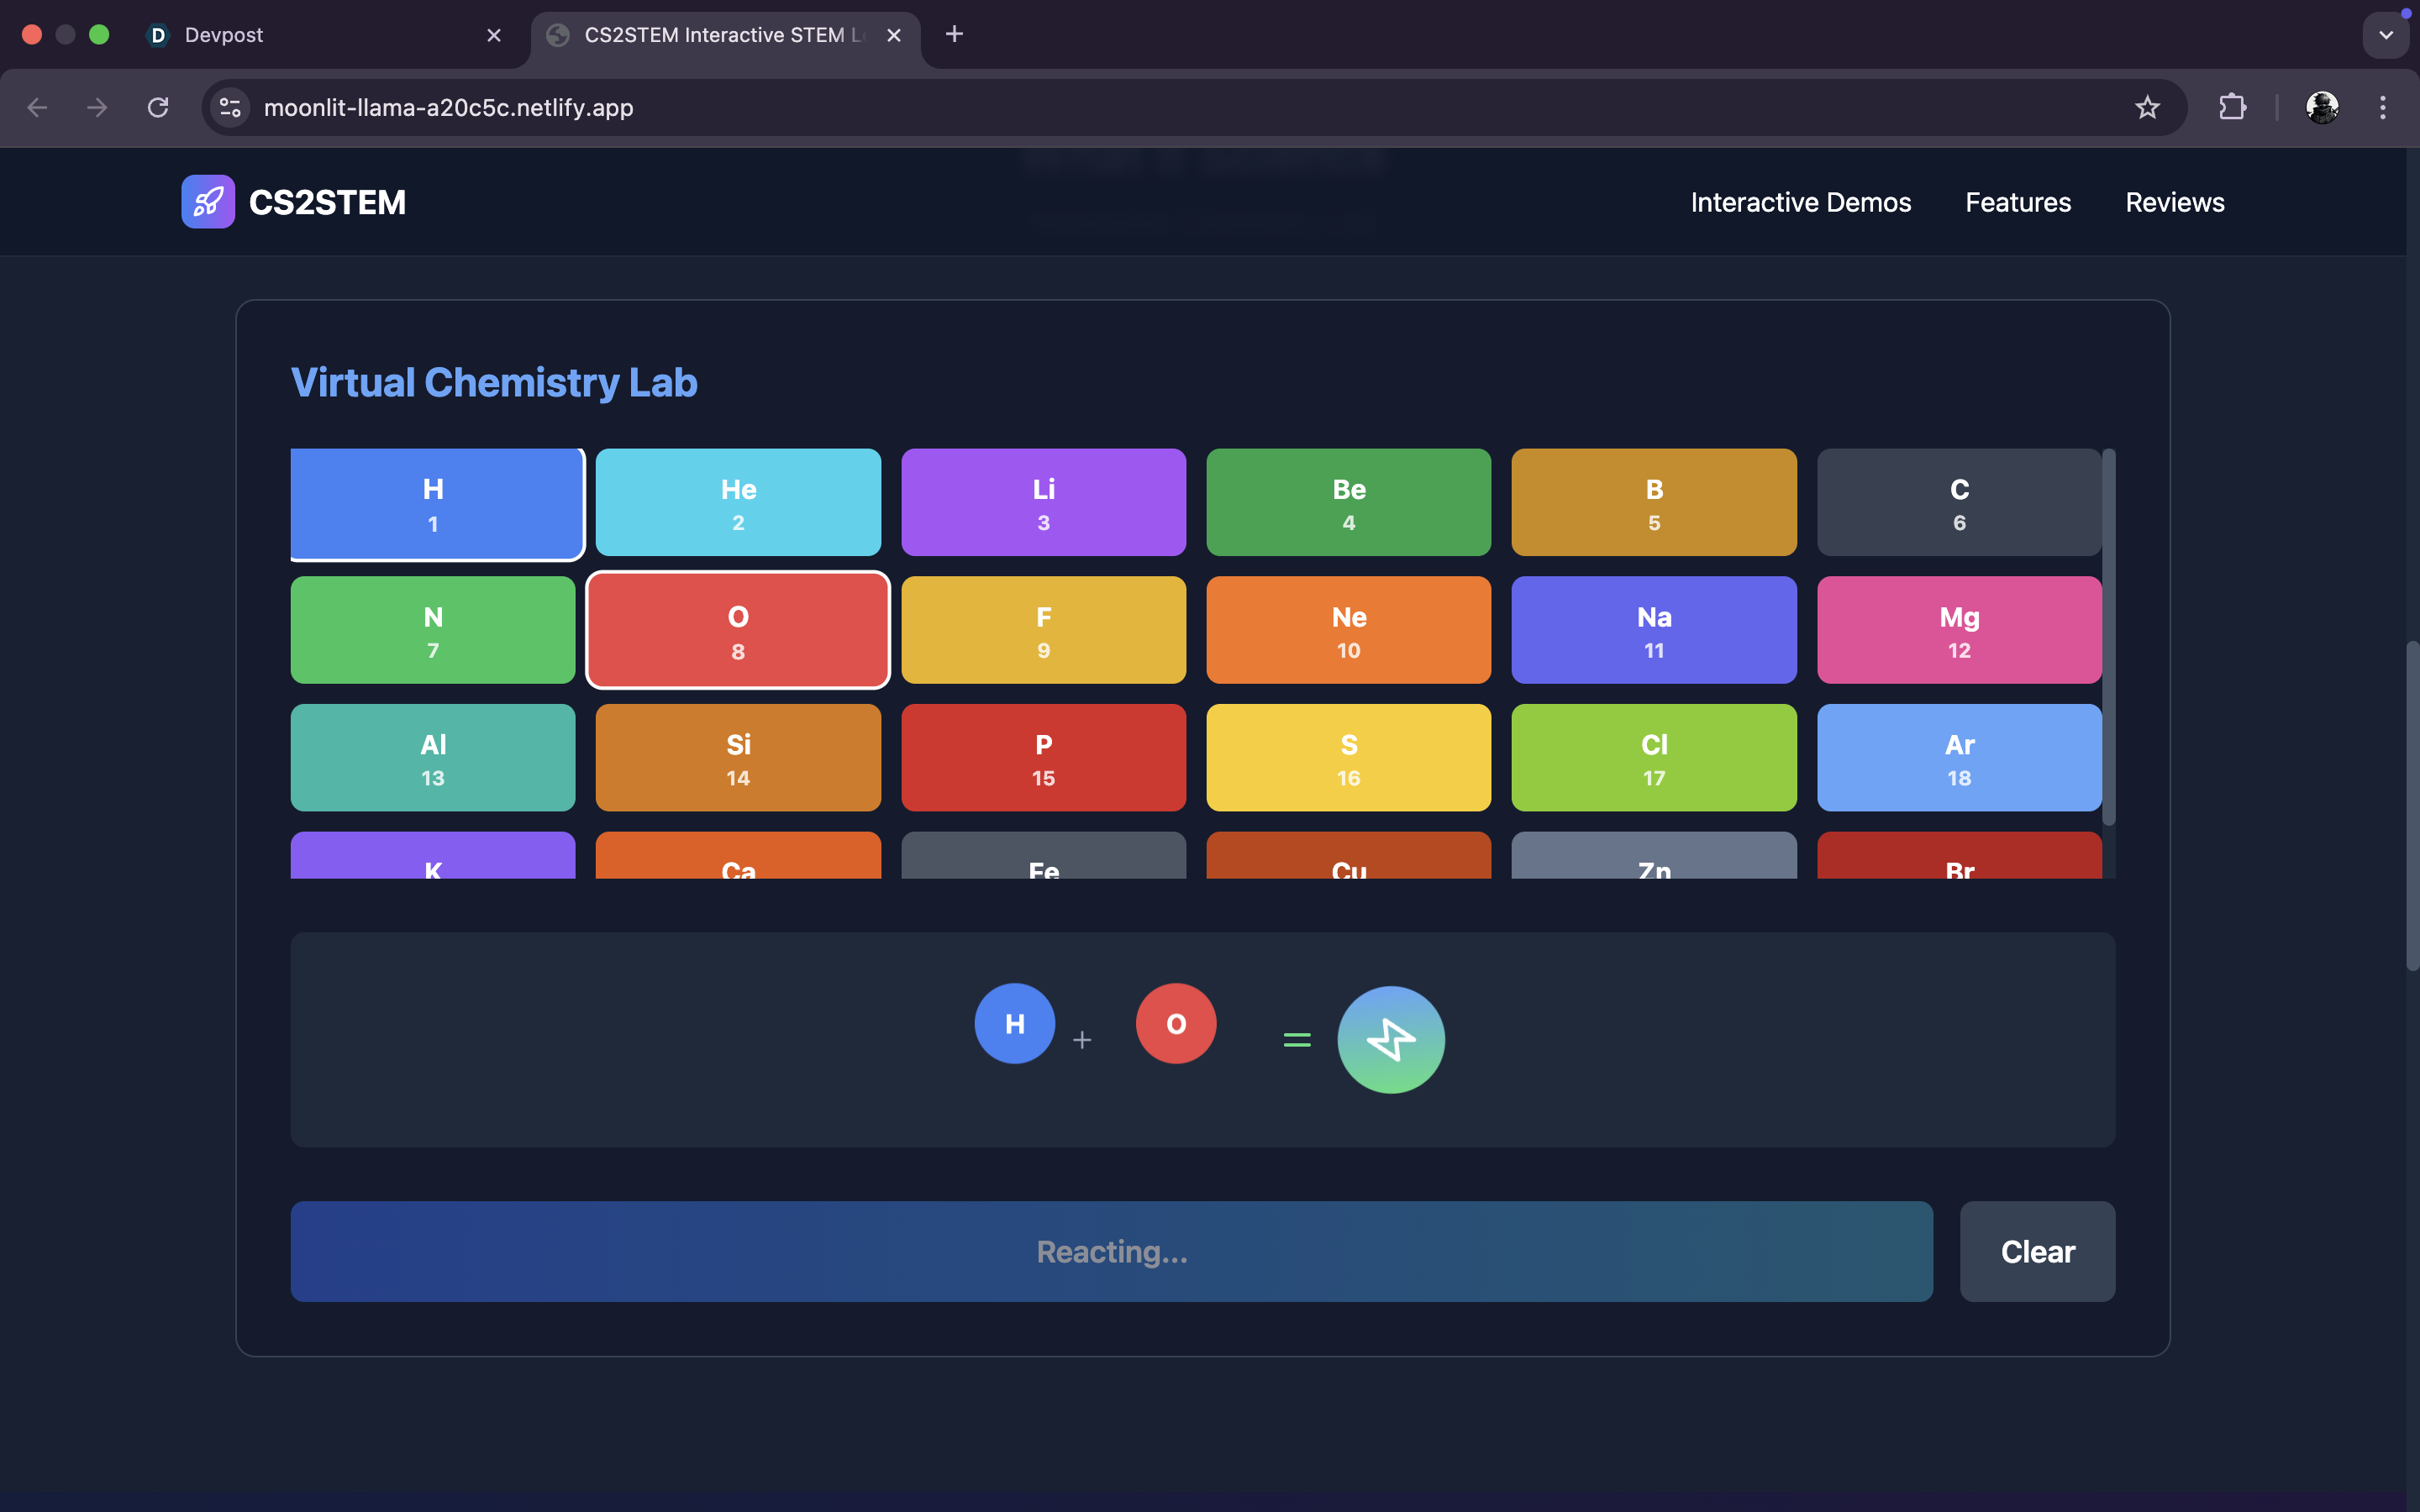Click the profile avatar icon
This screenshot has height=1512, width=2420.
(x=2321, y=107)
